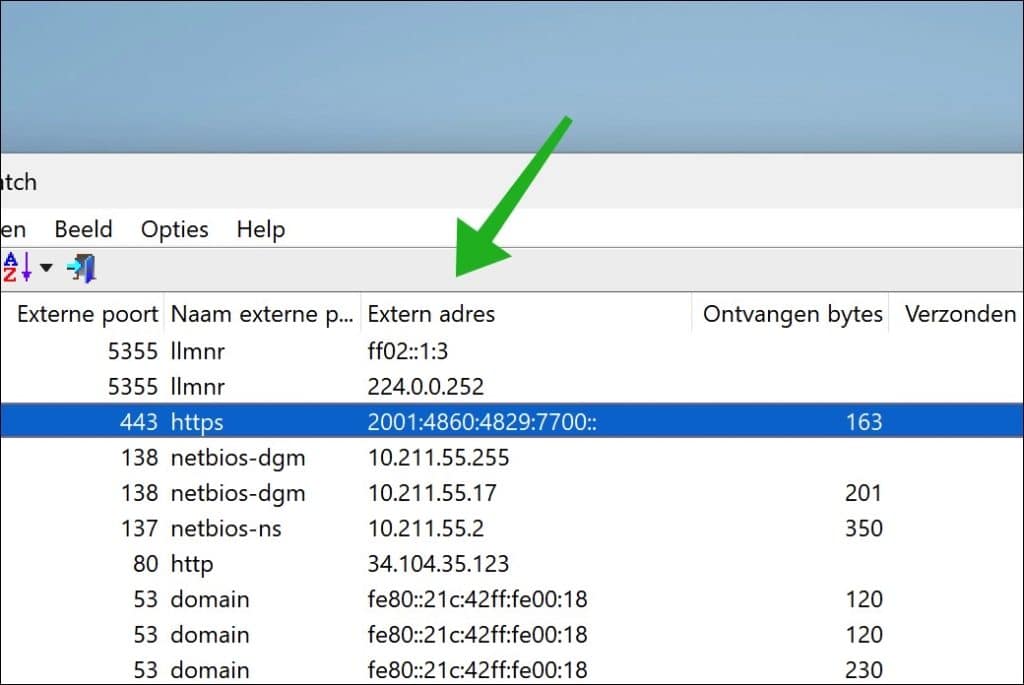Image resolution: width=1024 pixels, height=685 pixels.
Task: Click the received bytes value 201
Action: click(863, 492)
